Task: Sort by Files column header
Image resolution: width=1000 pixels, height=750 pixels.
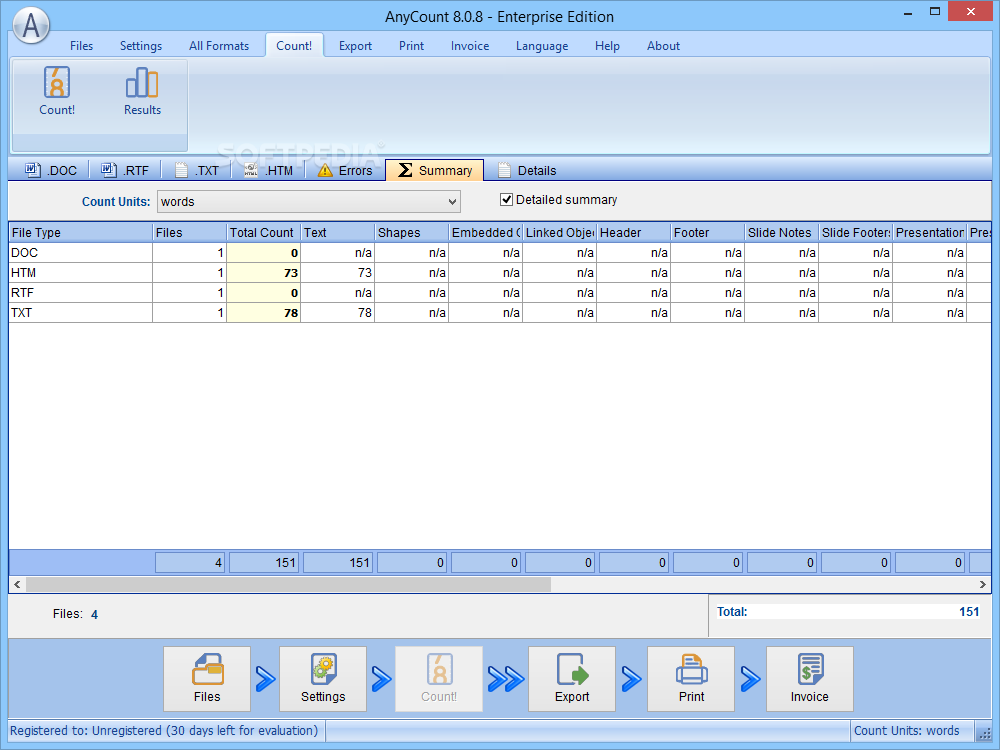Action: (x=190, y=233)
